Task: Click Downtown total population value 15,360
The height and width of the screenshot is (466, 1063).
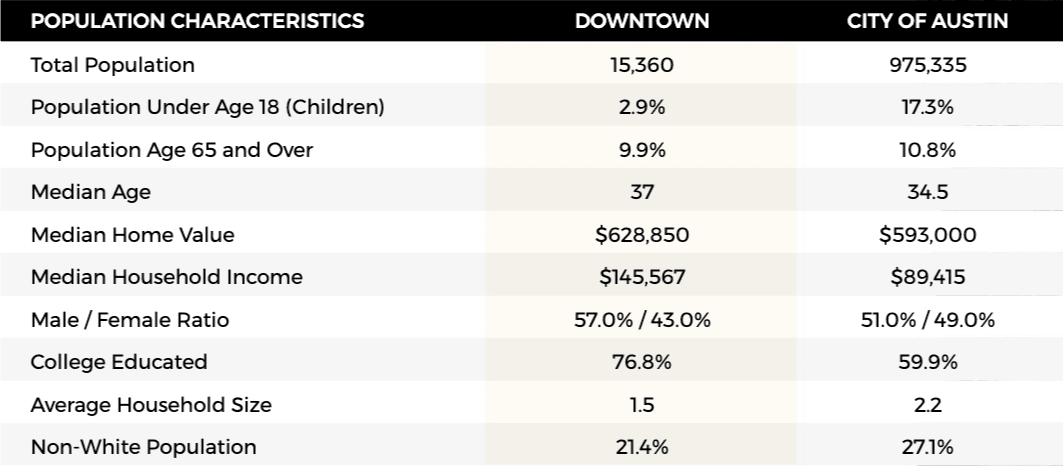Action: 642,65
